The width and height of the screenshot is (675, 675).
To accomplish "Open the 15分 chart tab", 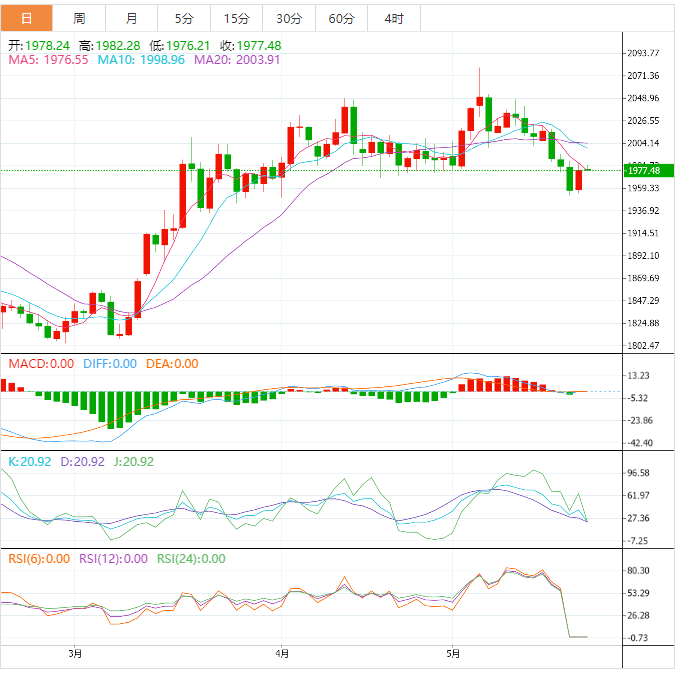I will point(236,18).
